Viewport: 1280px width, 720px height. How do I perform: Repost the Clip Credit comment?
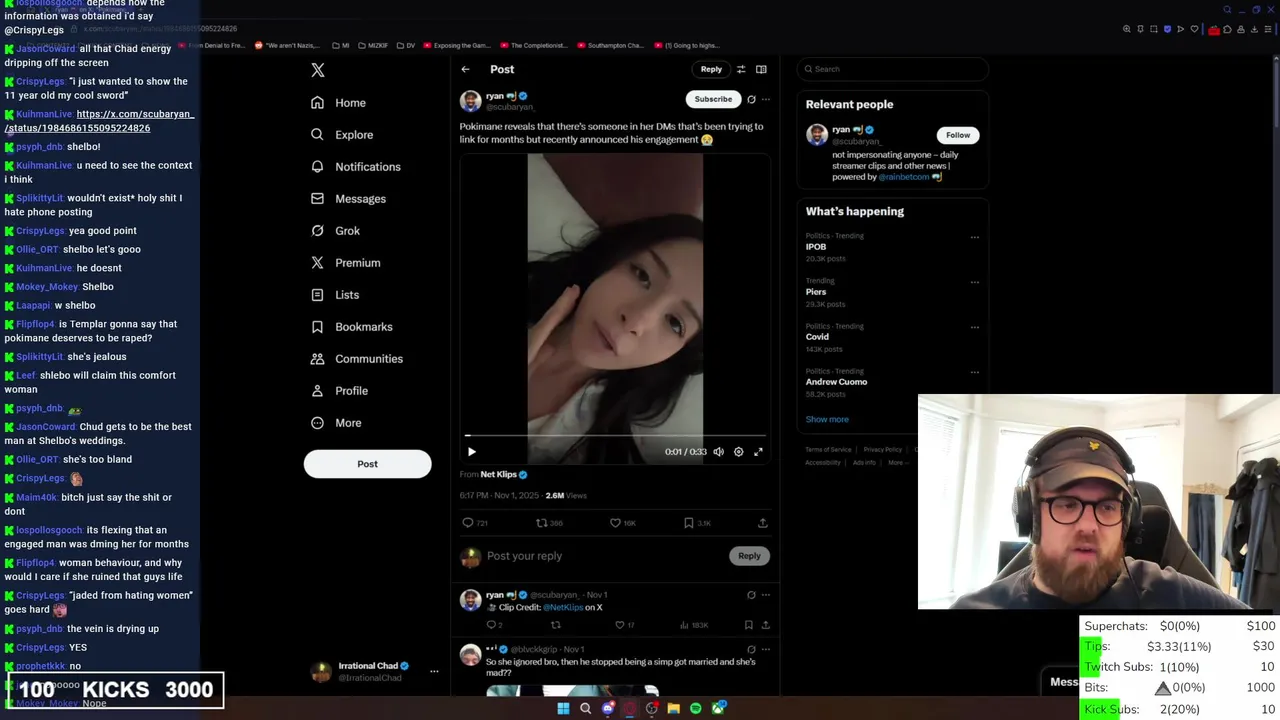(555, 625)
